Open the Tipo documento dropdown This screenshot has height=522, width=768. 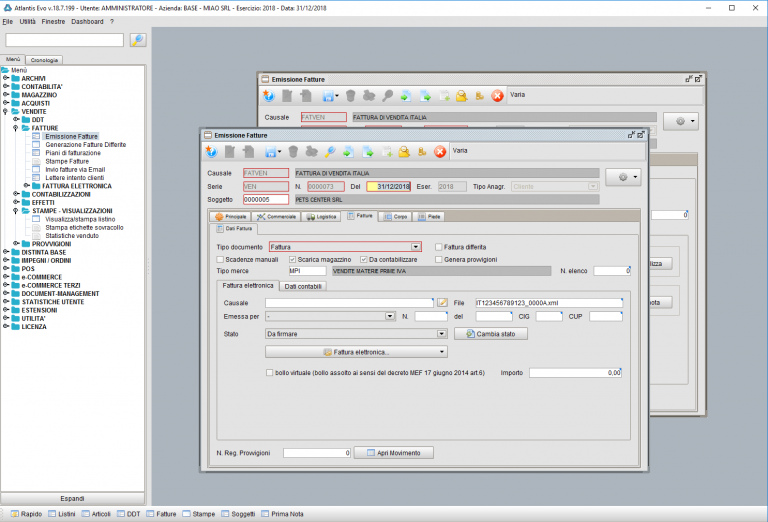415,247
